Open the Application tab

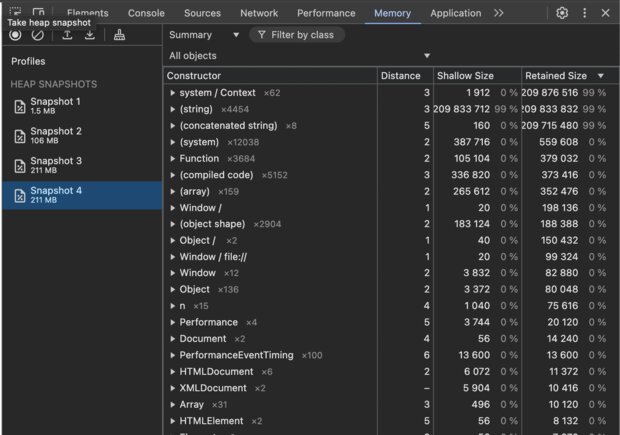coord(456,13)
